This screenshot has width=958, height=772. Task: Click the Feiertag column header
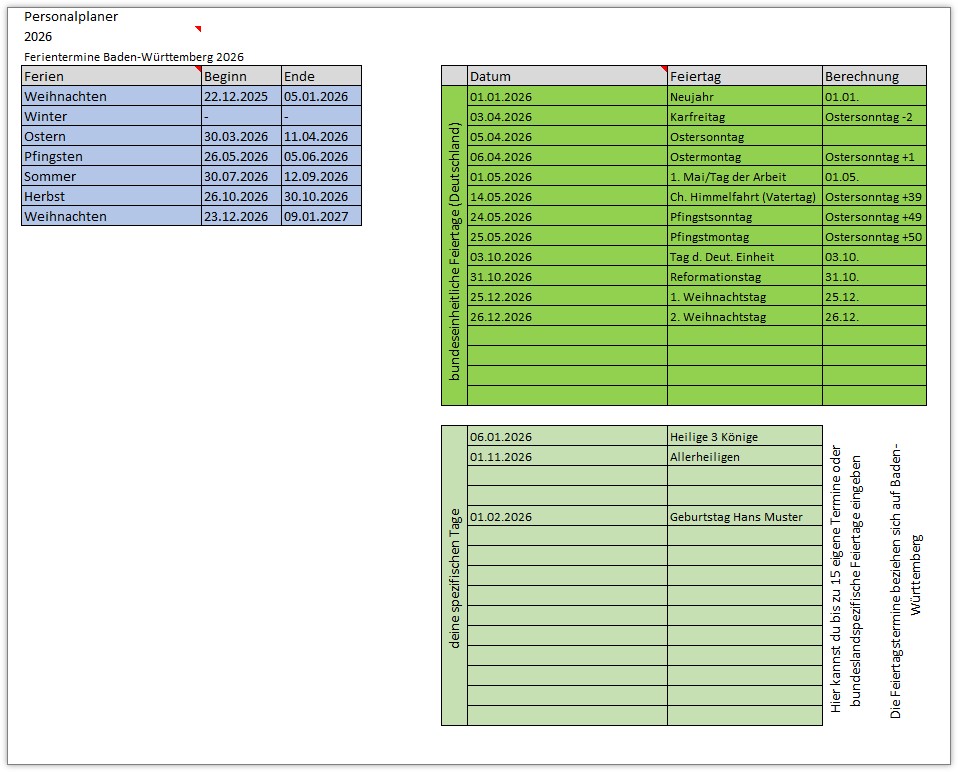[744, 76]
